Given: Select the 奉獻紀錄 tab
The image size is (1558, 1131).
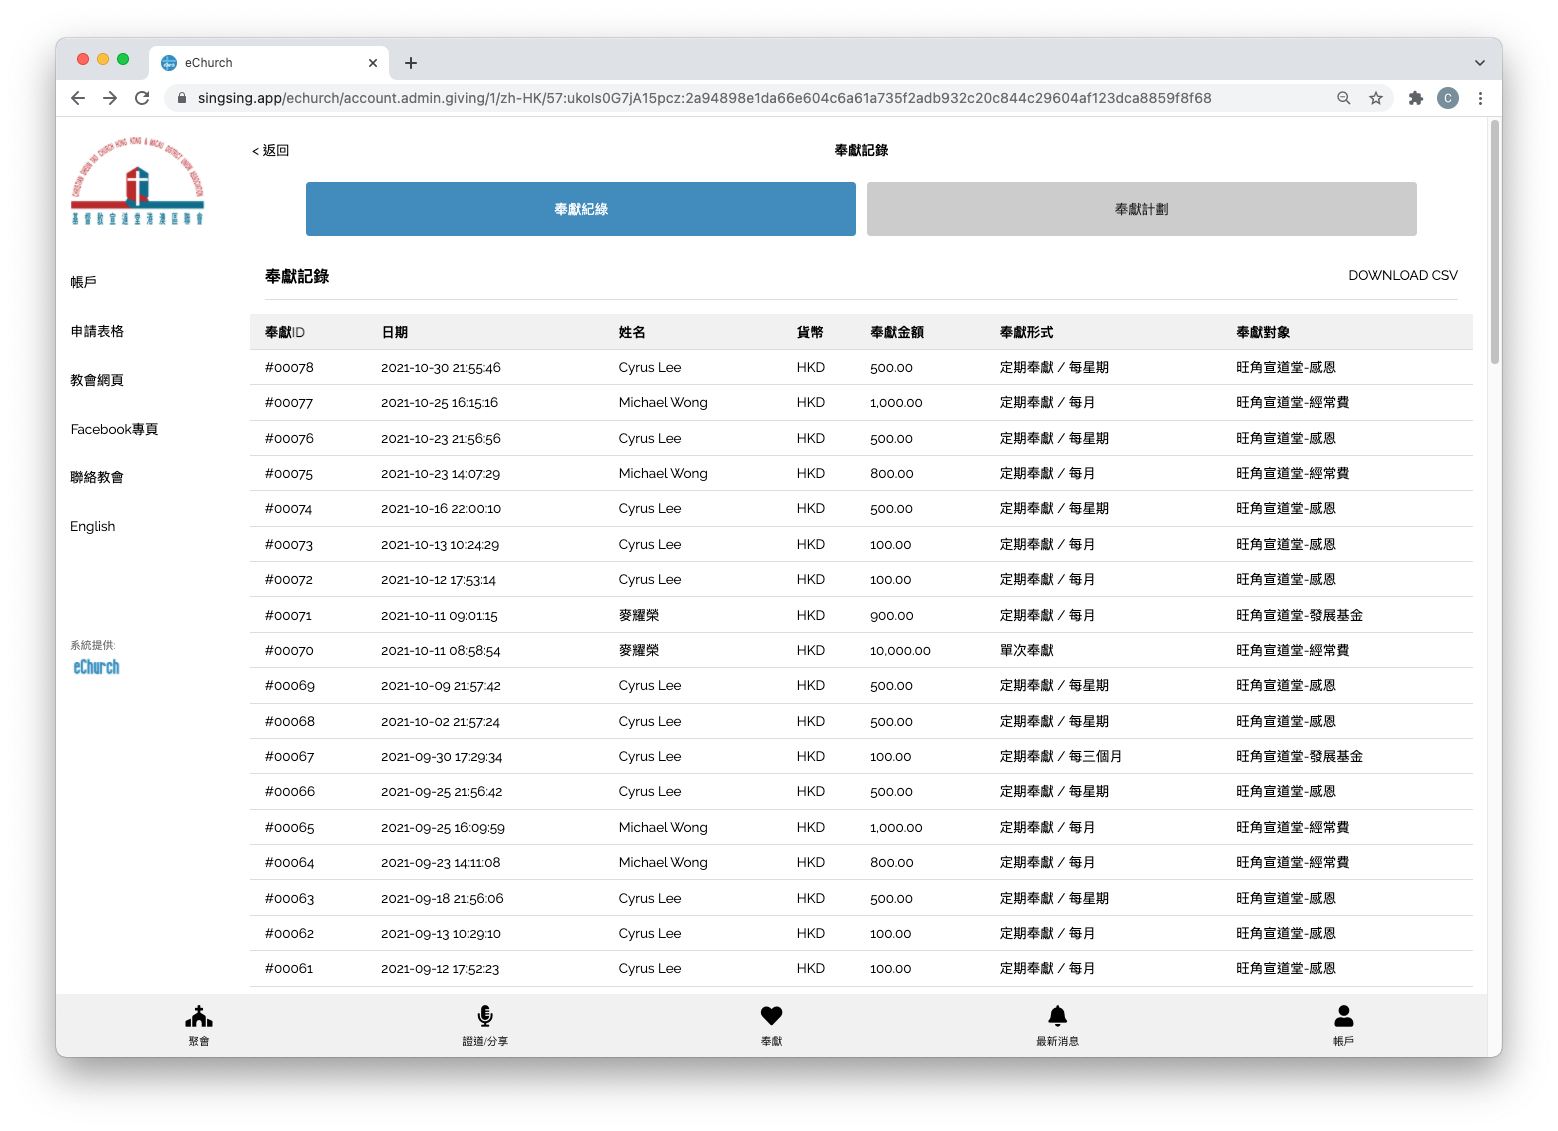Looking at the screenshot, I should 580,209.
